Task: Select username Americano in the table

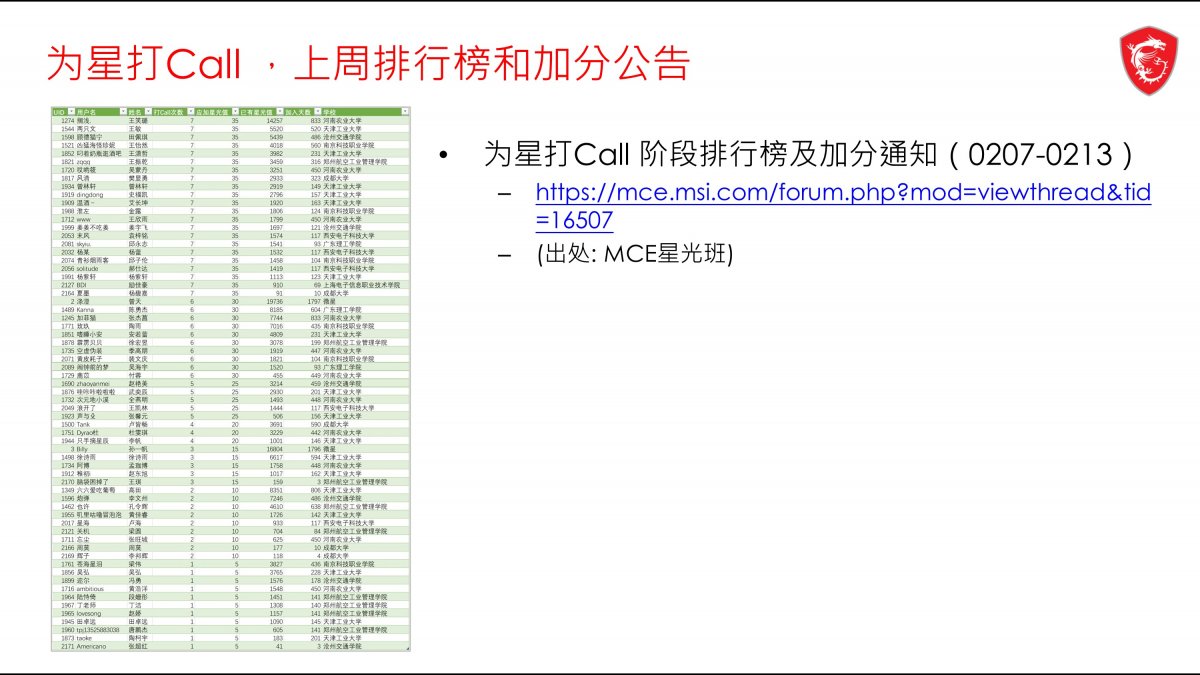Action: click(x=92, y=647)
